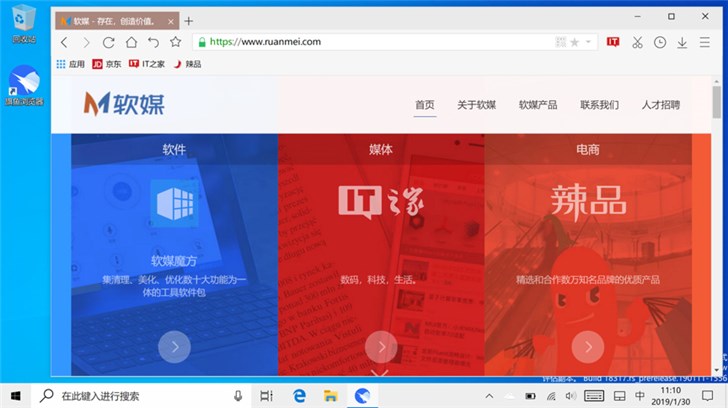The width and height of the screenshot is (728, 408).
Task: Open the 11:10 clock and date
Action: (671, 396)
